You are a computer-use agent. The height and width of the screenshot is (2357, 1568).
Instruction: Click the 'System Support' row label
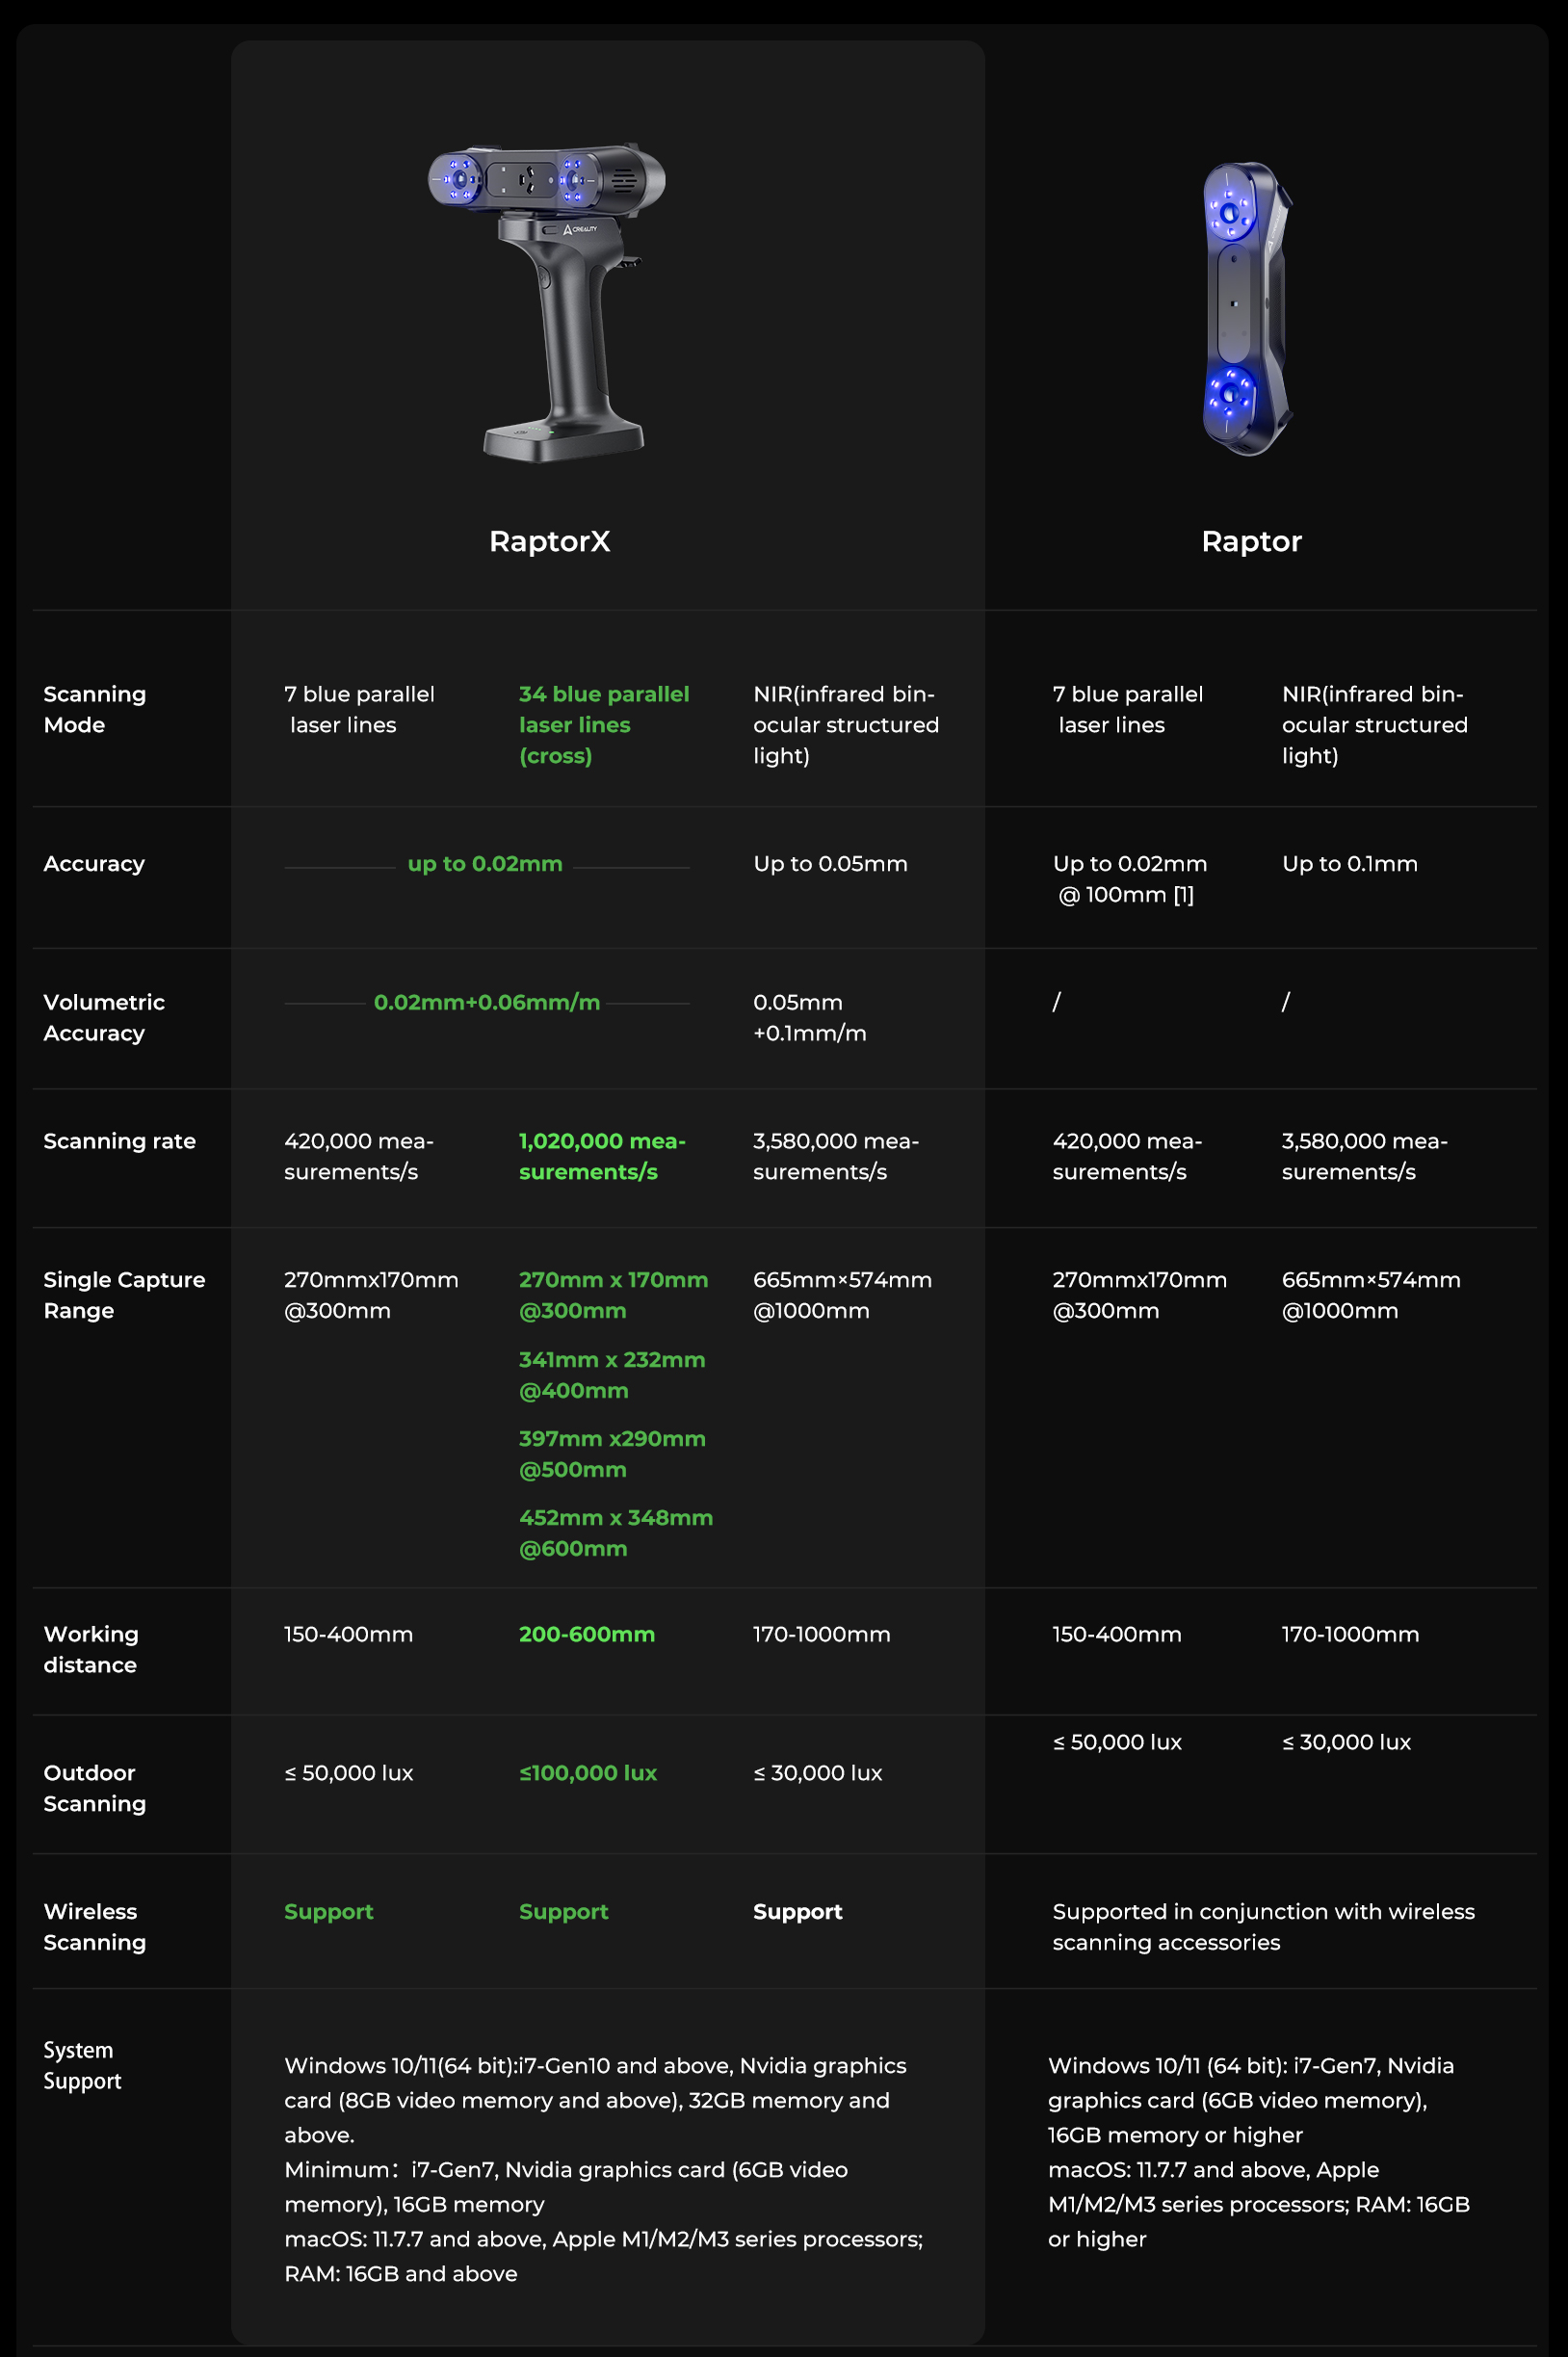82,2065
